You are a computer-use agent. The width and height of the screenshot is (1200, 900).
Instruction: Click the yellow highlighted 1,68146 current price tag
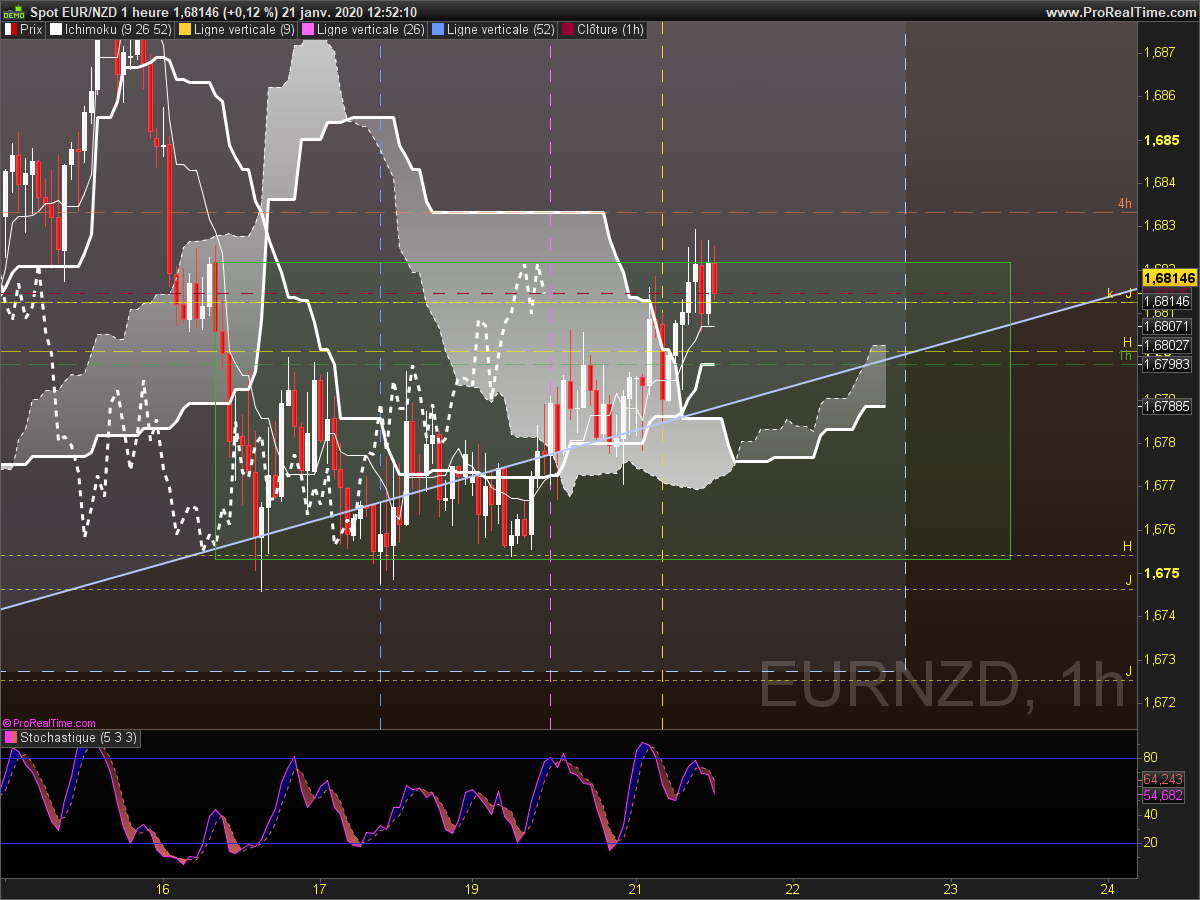1169,277
